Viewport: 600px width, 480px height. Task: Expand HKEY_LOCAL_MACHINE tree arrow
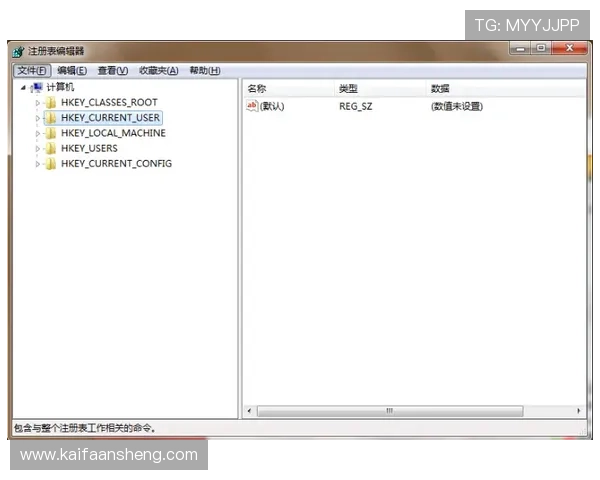coord(38,133)
